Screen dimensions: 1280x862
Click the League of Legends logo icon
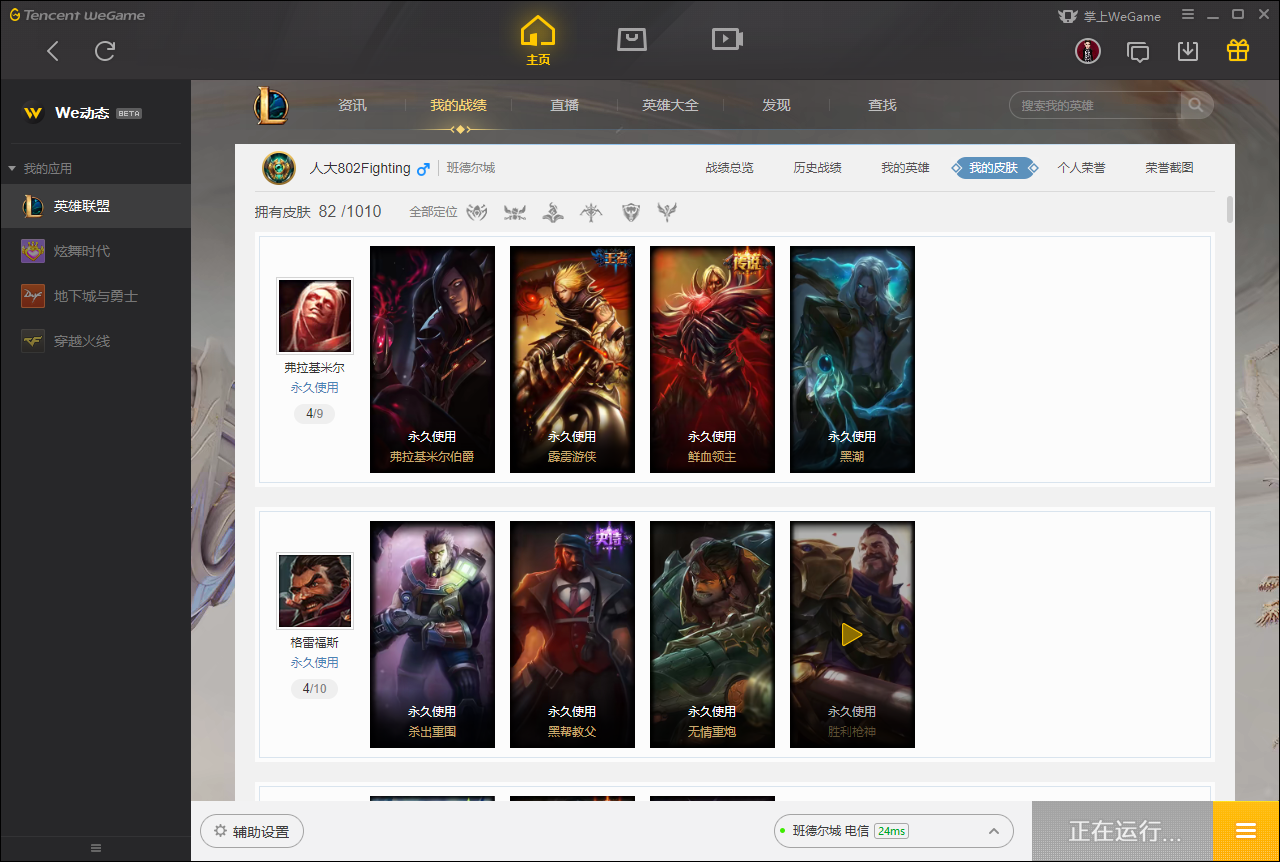270,105
